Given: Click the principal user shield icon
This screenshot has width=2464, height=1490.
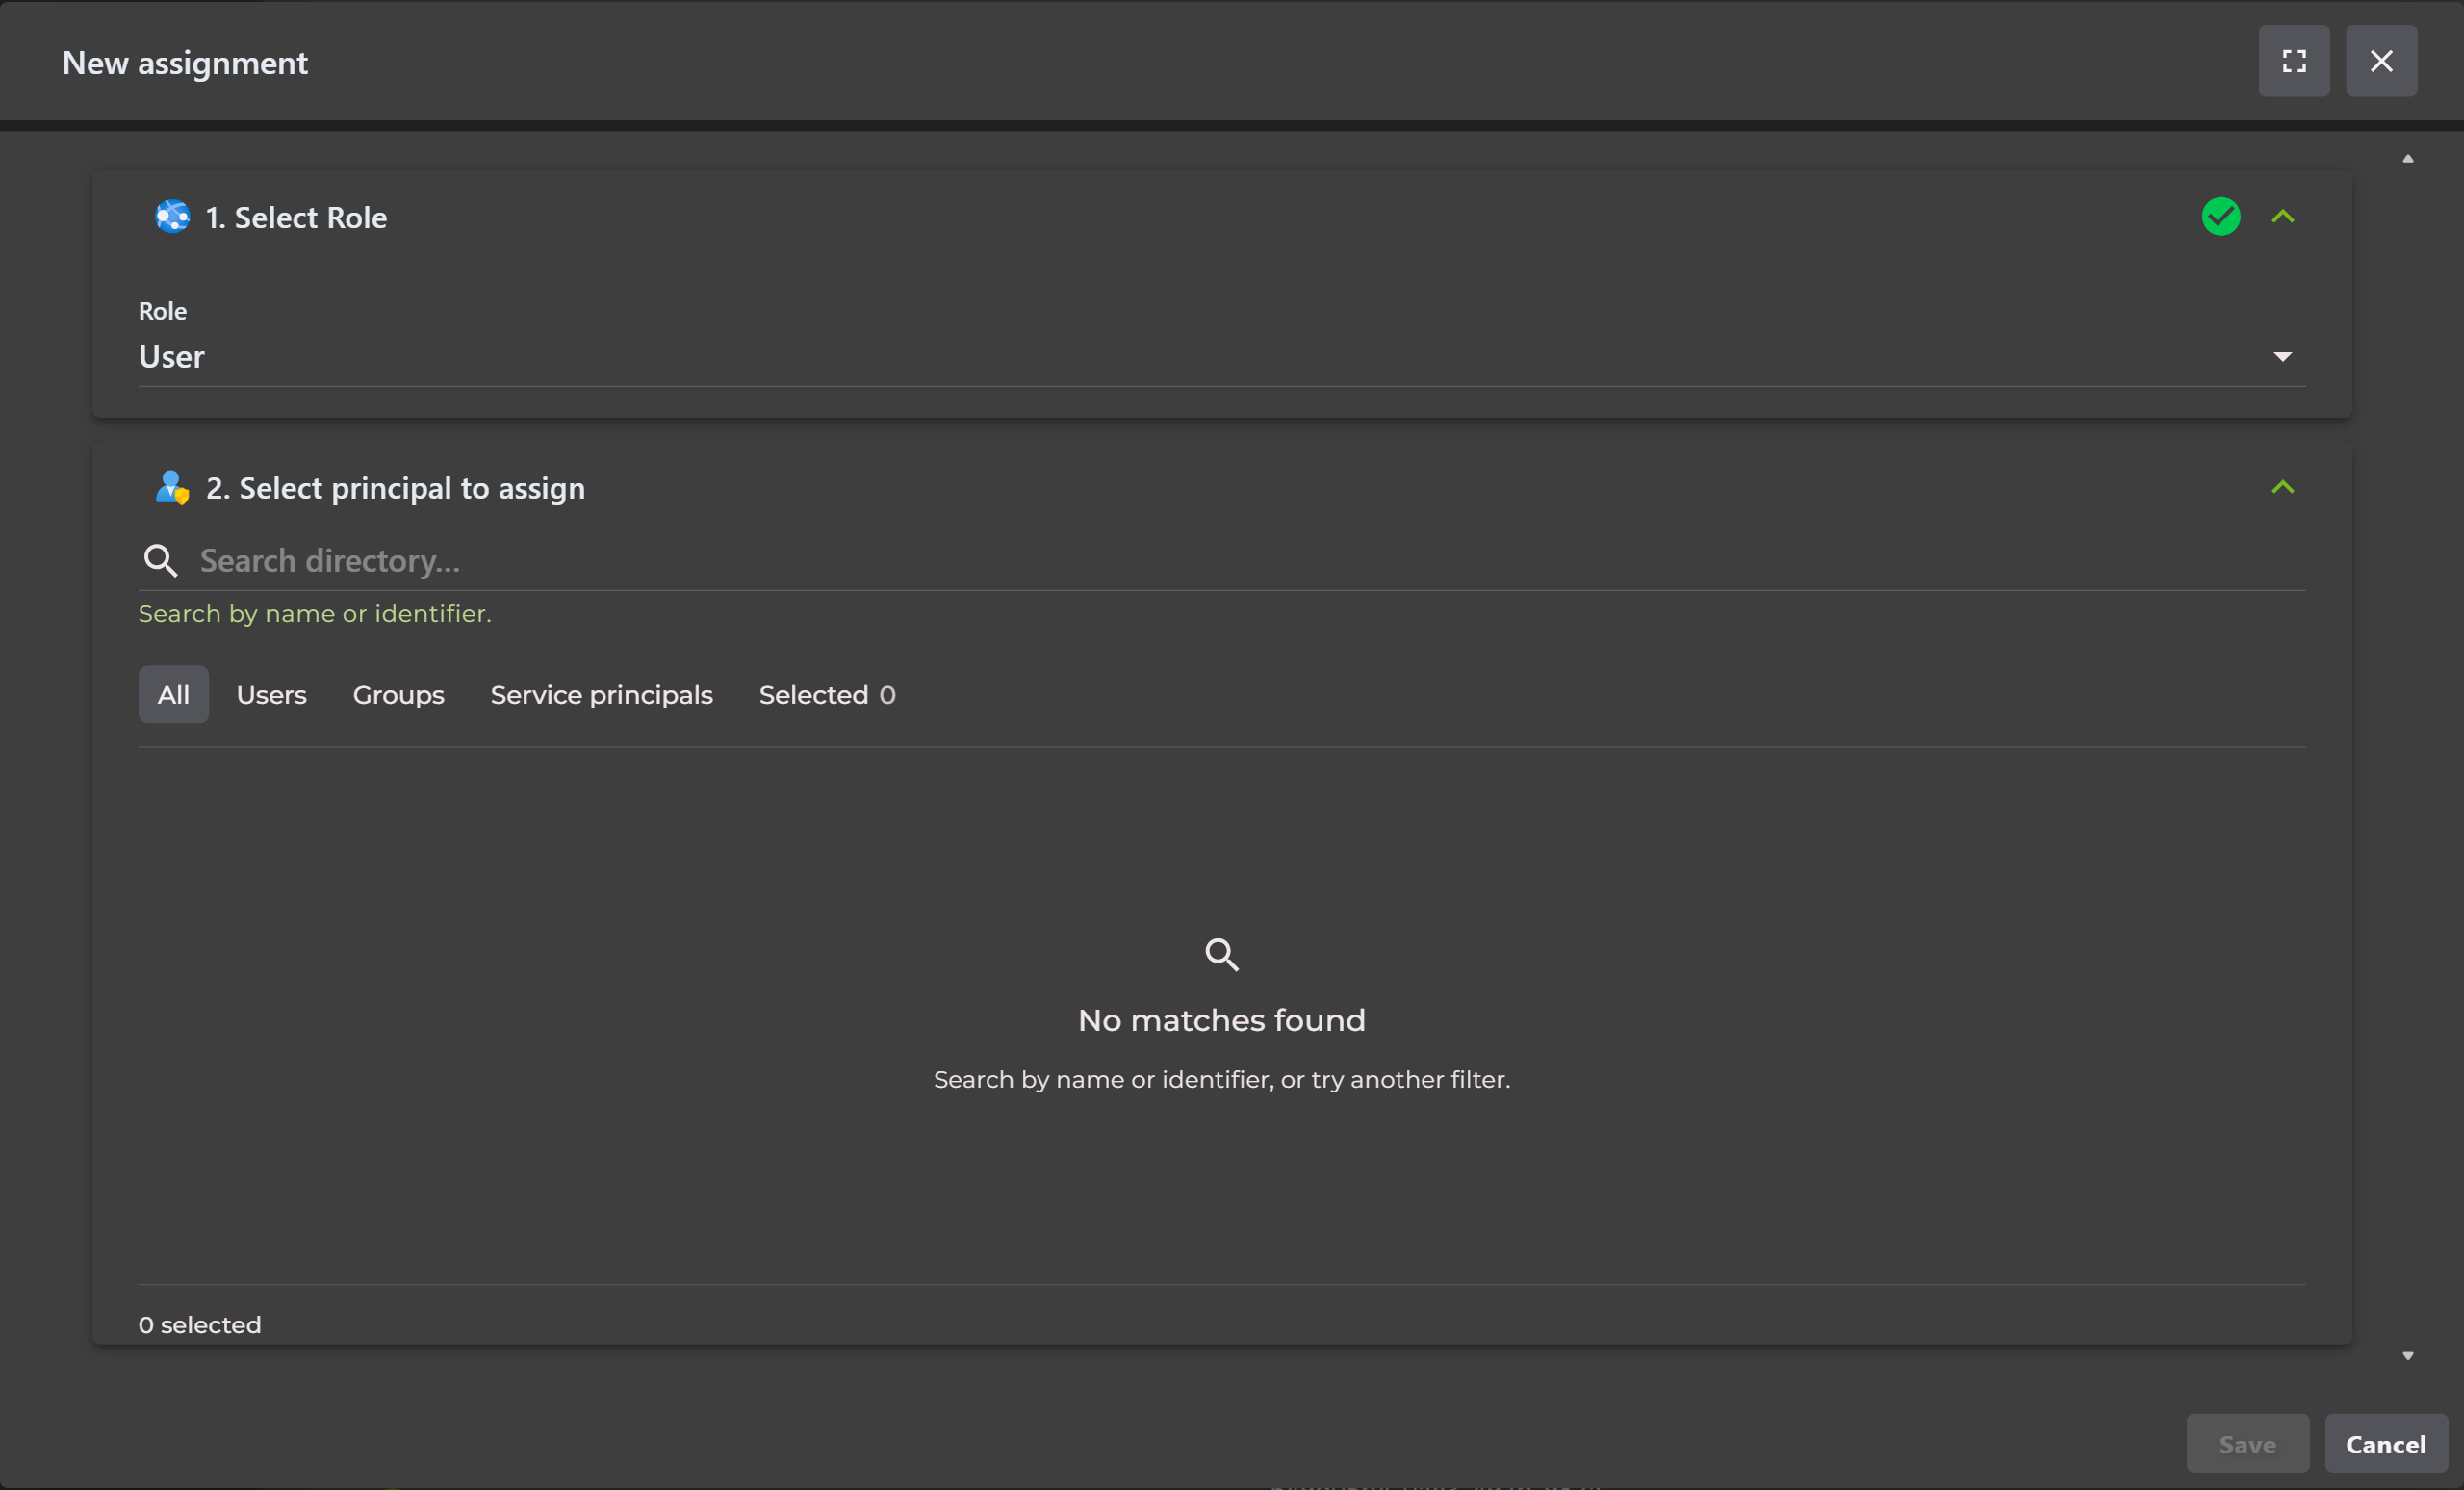Looking at the screenshot, I should (172, 487).
